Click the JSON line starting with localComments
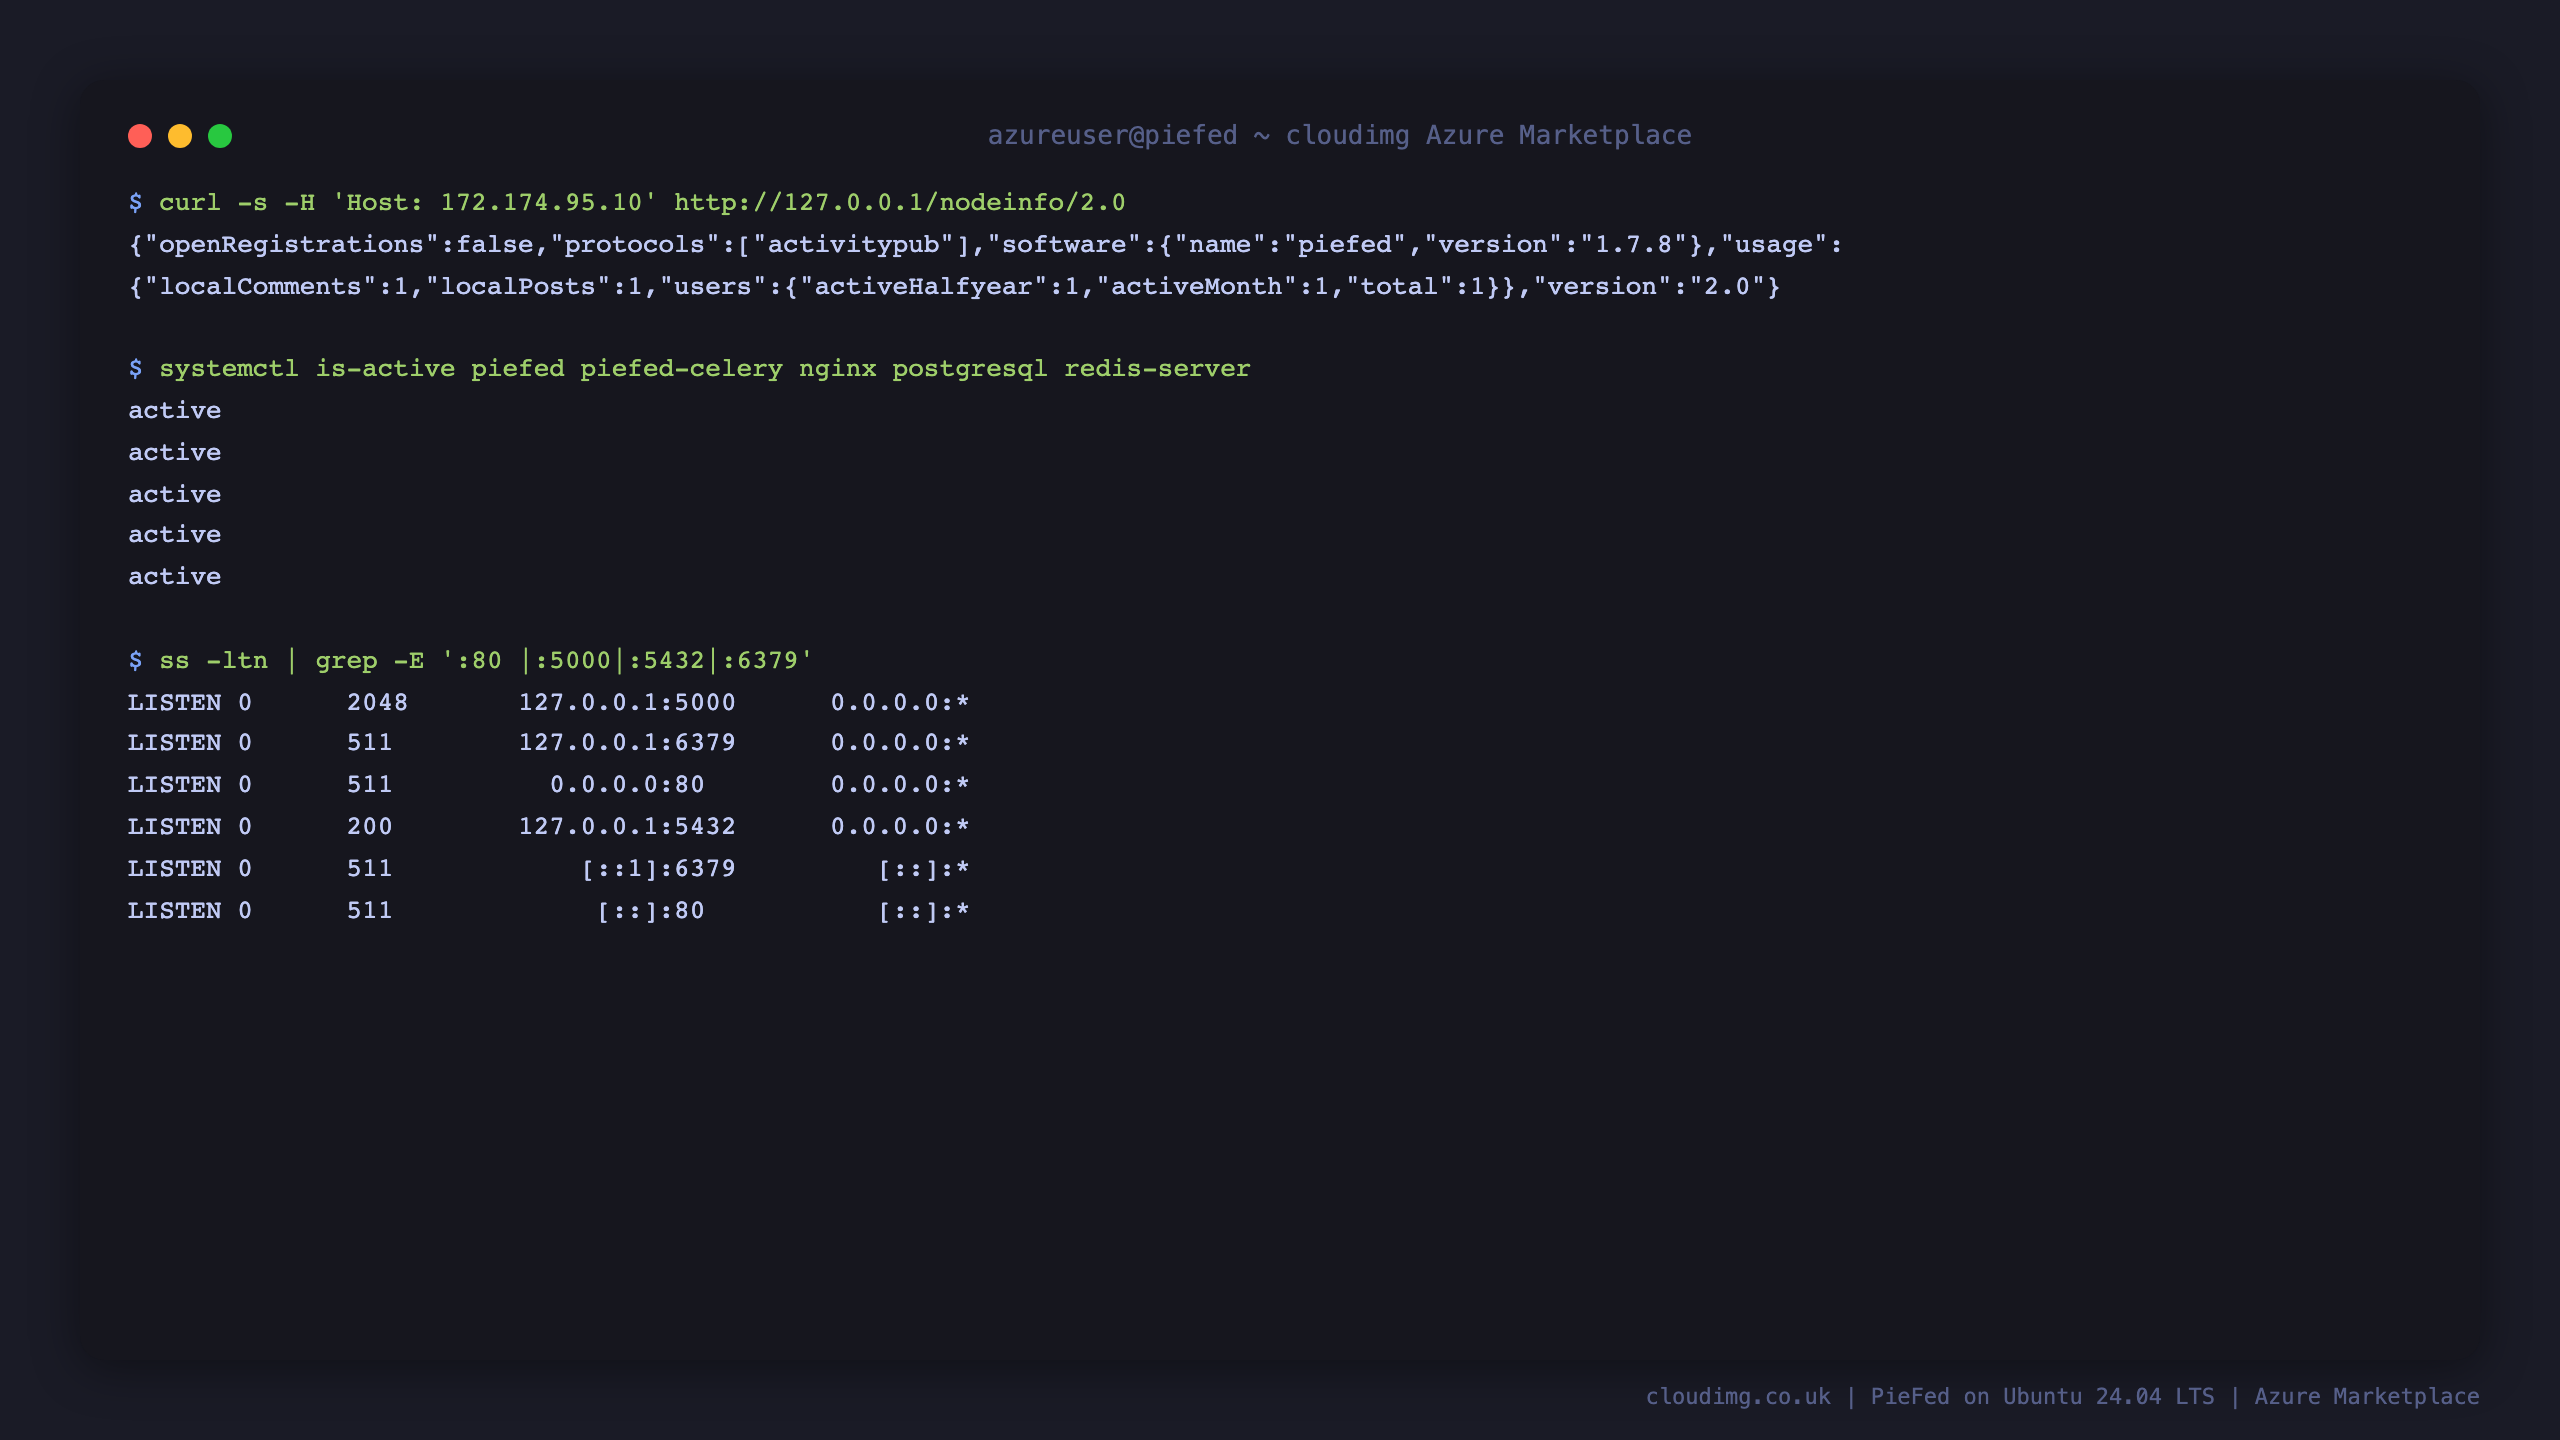This screenshot has width=2560, height=1440. 954,287
